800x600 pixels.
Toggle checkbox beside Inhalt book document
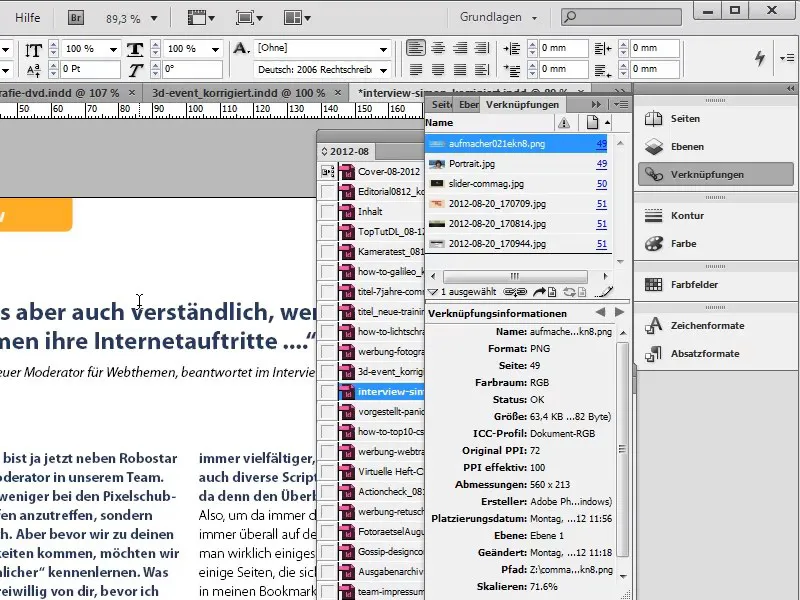[327, 212]
